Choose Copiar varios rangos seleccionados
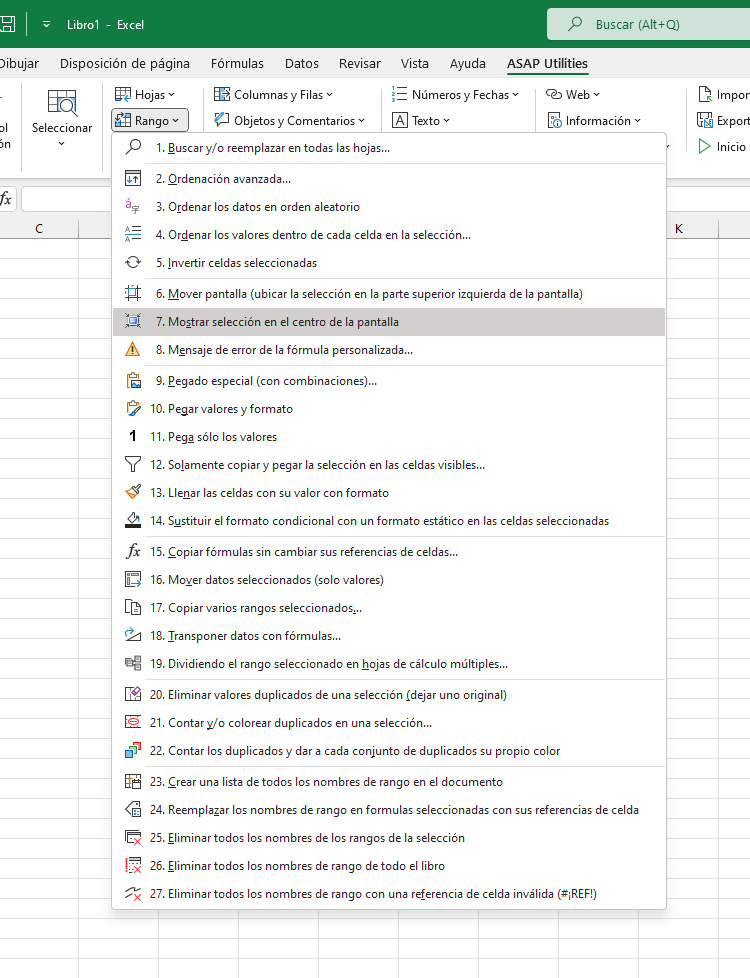This screenshot has height=978, width=750. [389, 608]
